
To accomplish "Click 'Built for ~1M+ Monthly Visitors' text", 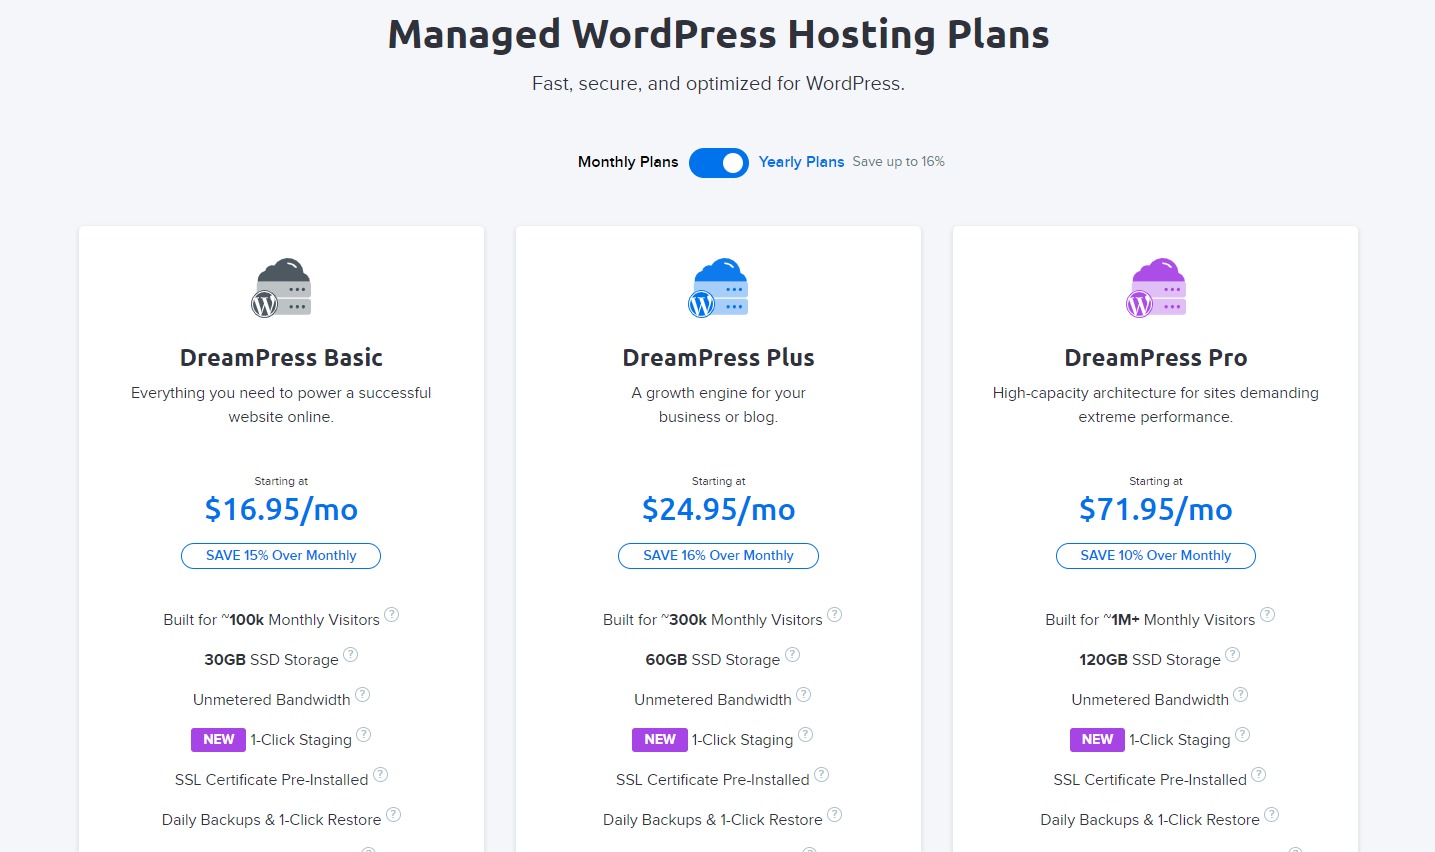I will pos(1150,620).
